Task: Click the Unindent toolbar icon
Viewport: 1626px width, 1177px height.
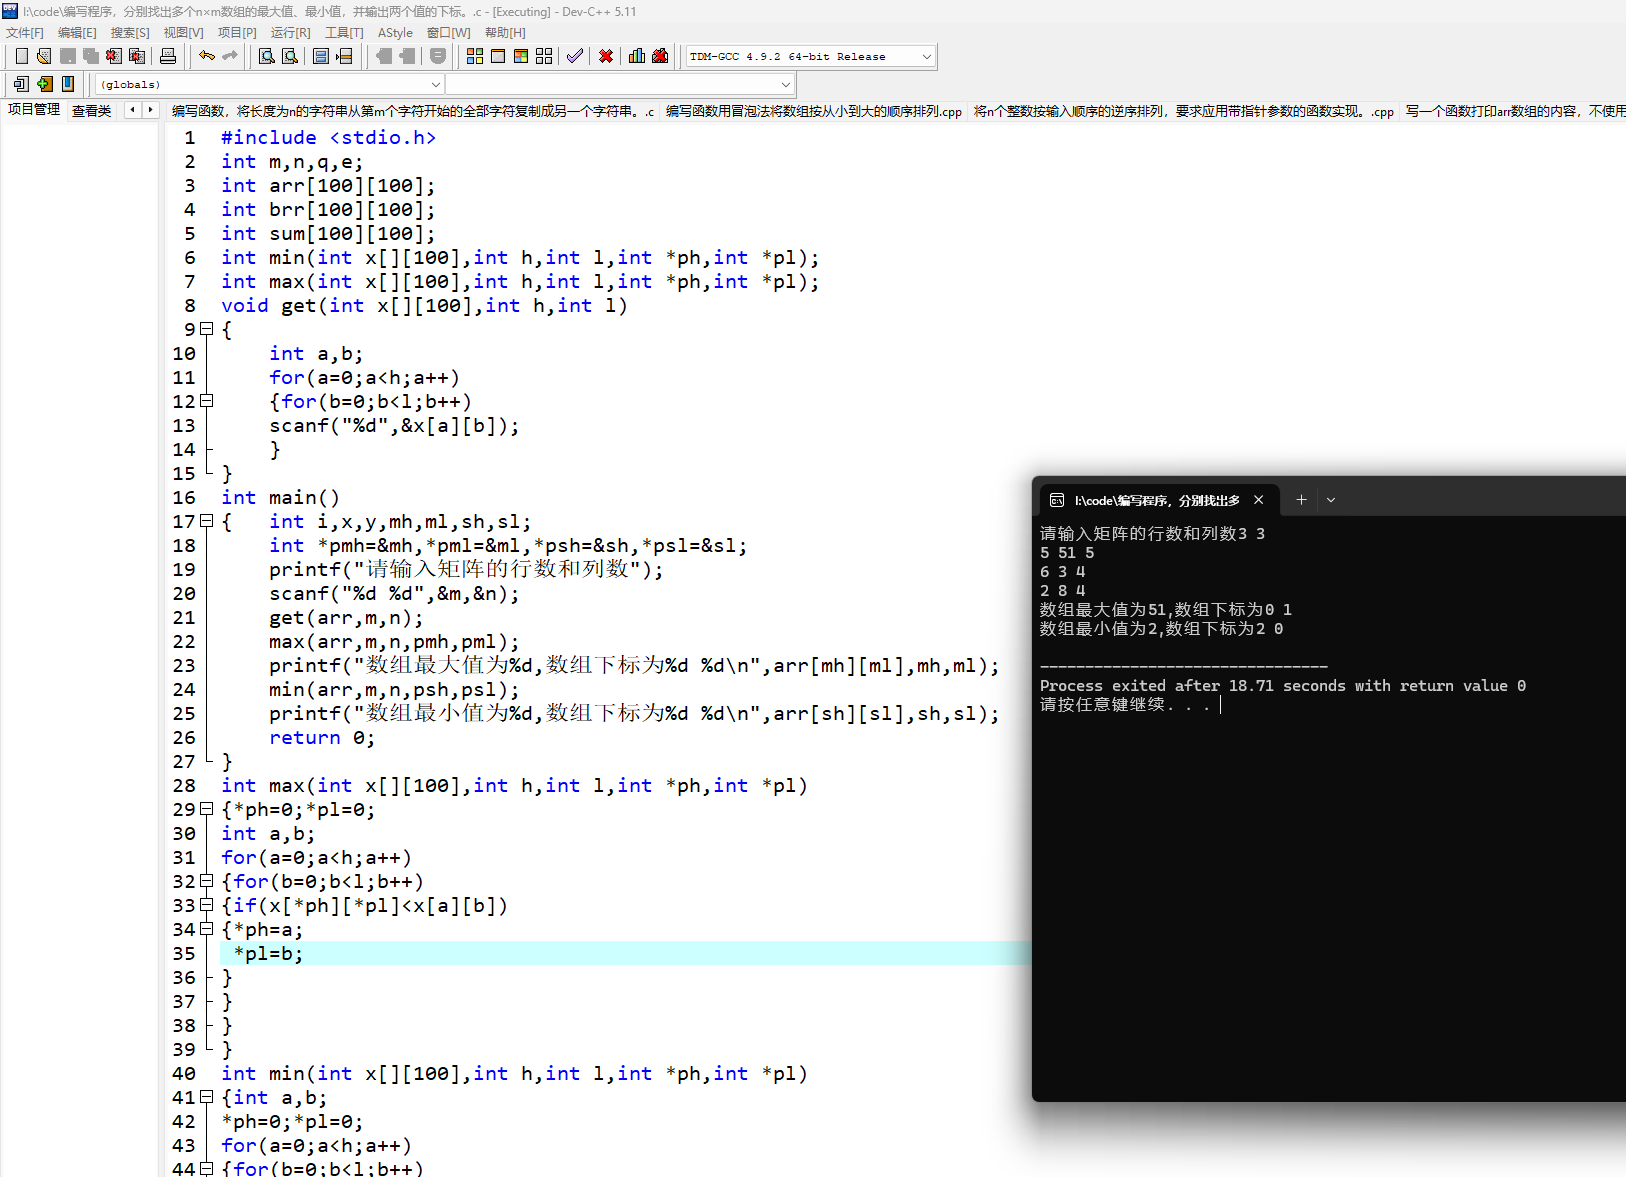Action: coord(407,56)
